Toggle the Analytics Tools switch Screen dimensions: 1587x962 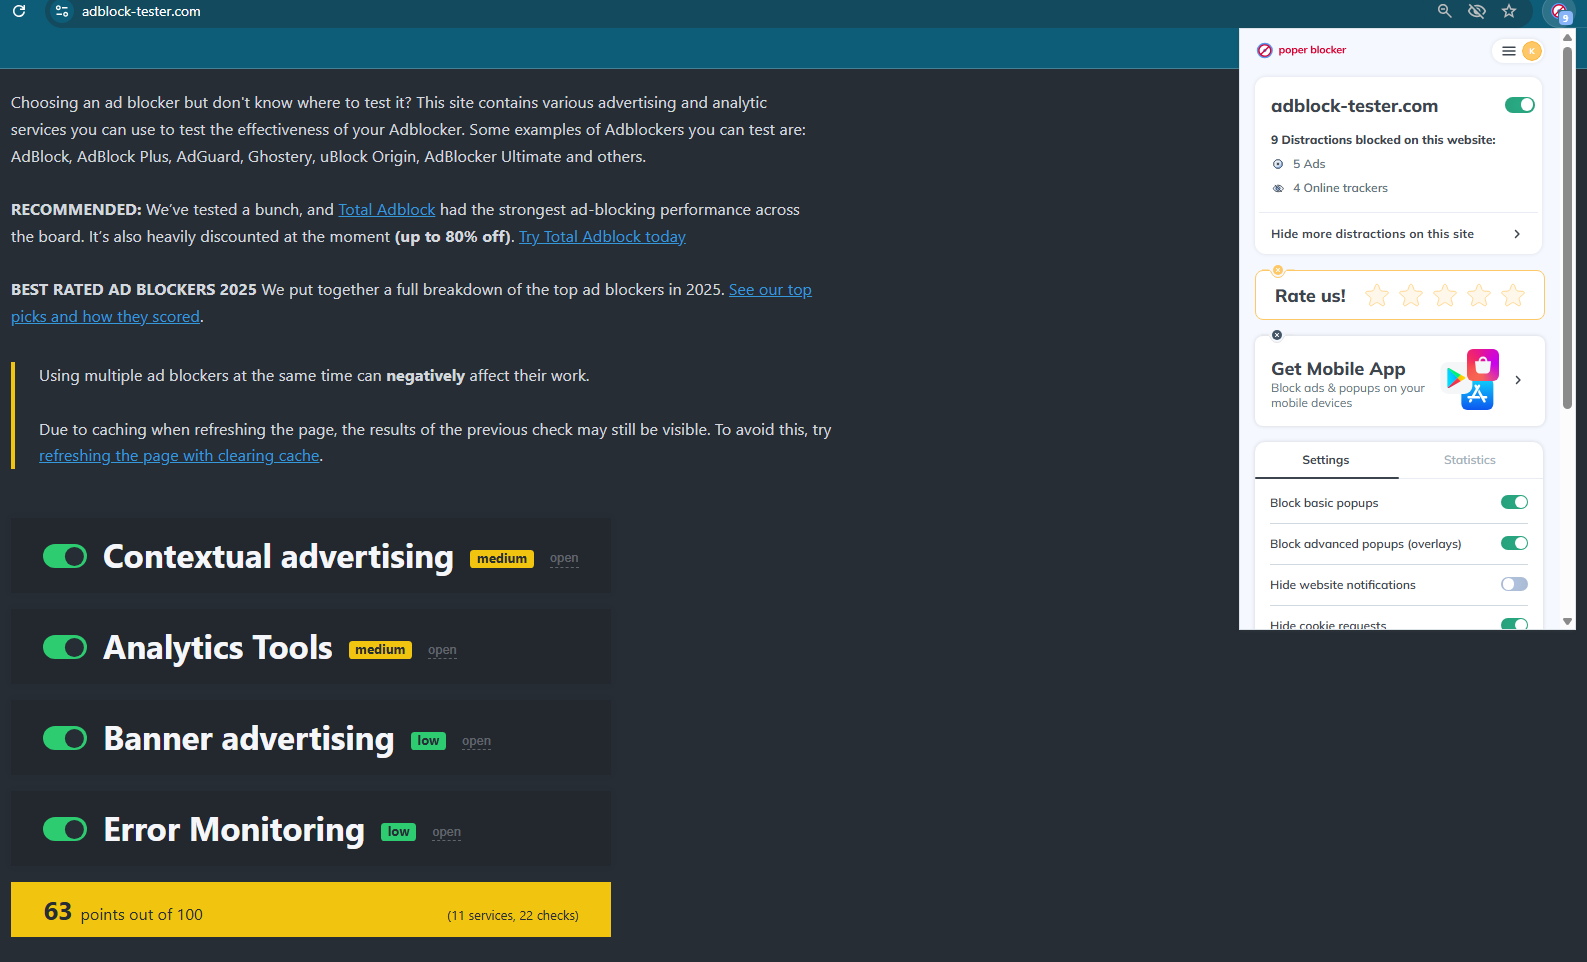[65, 647]
